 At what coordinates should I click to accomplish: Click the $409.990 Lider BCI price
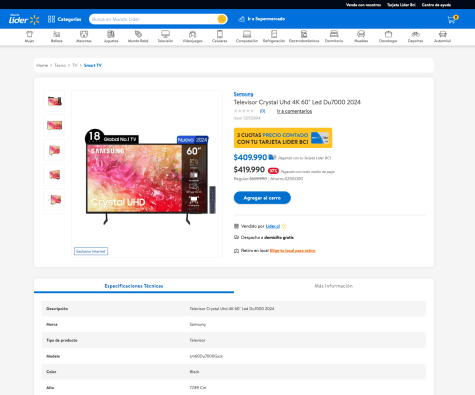(250, 157)
